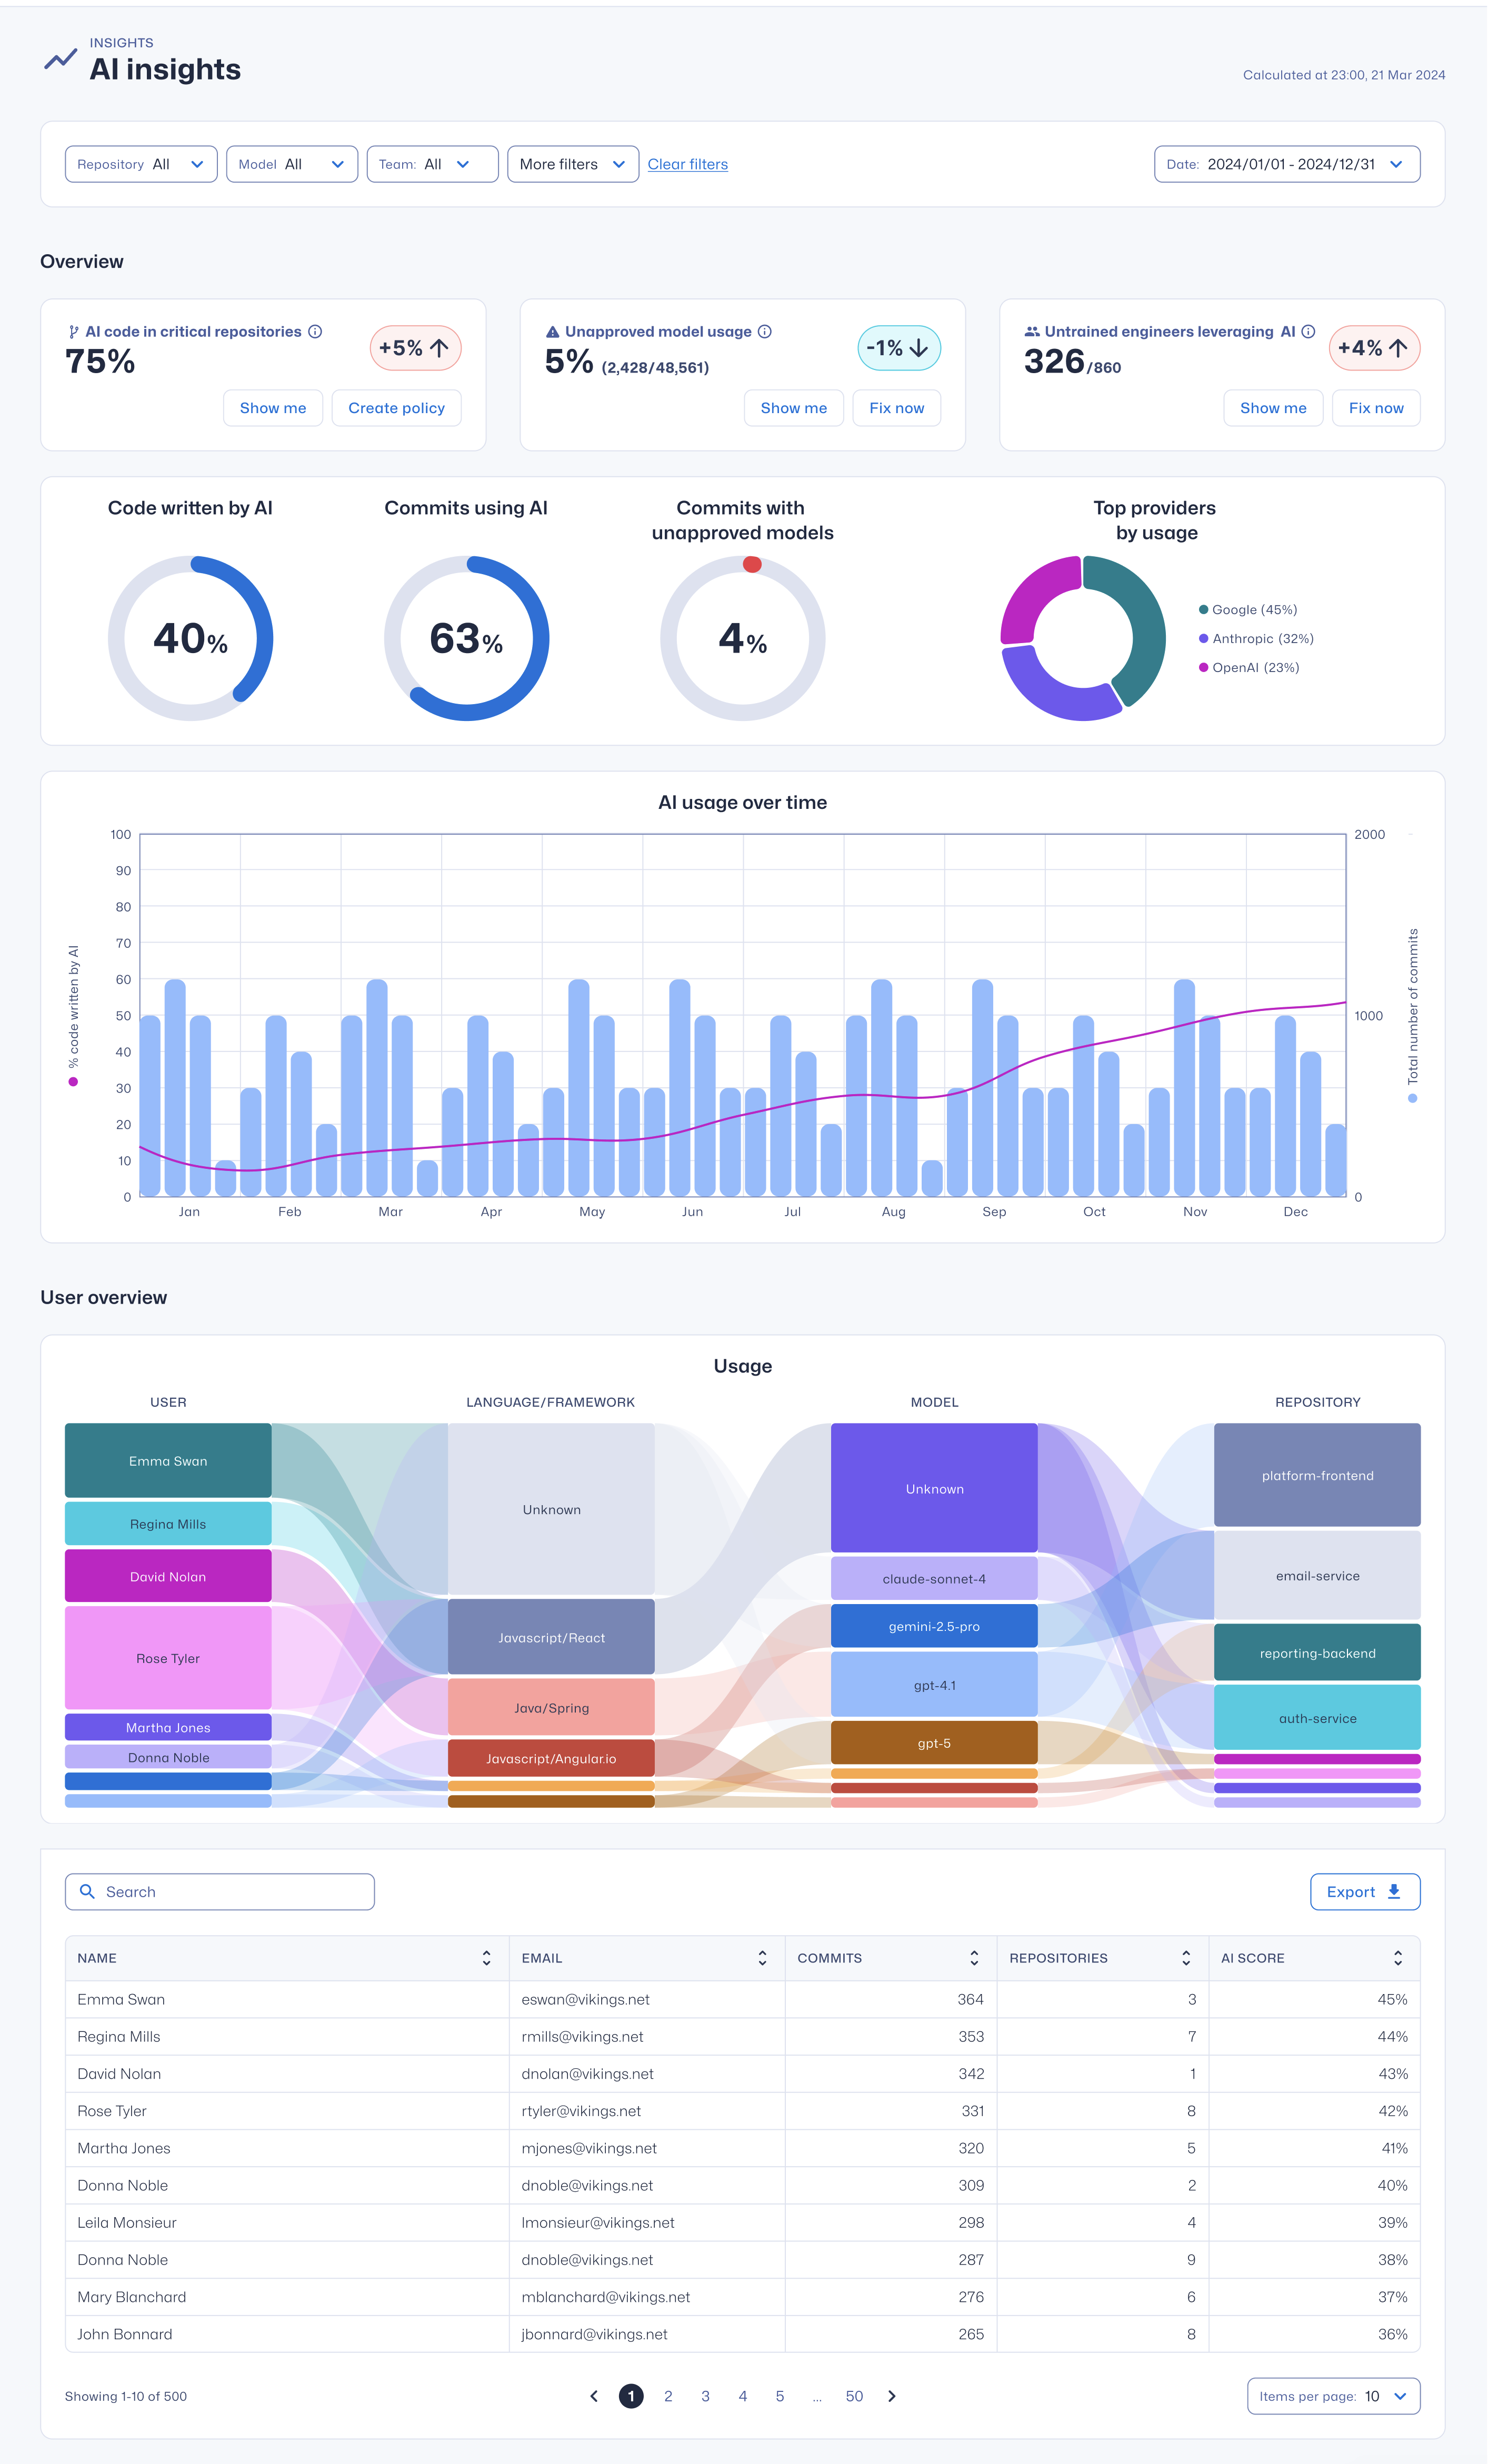Click the previous page left chevron

point(594,2396)
